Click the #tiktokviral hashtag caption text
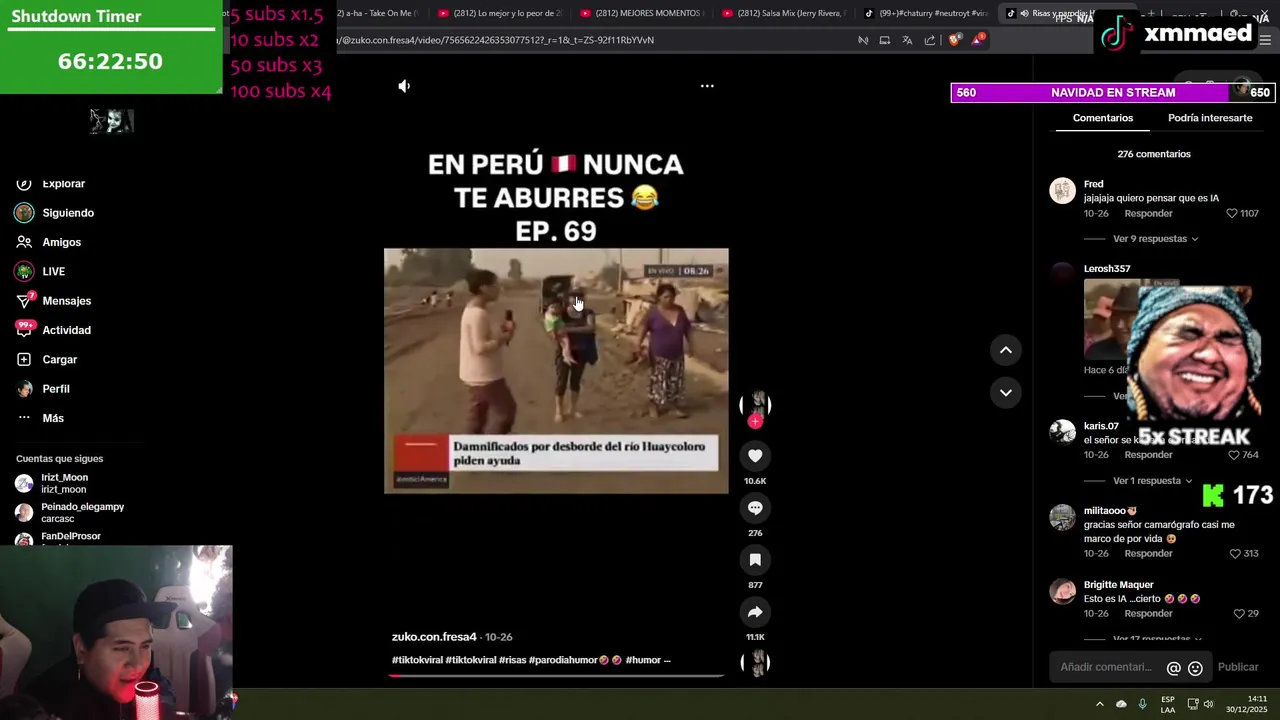The height and width of the screenshot is (720, 1280). (x=417, y=660)
